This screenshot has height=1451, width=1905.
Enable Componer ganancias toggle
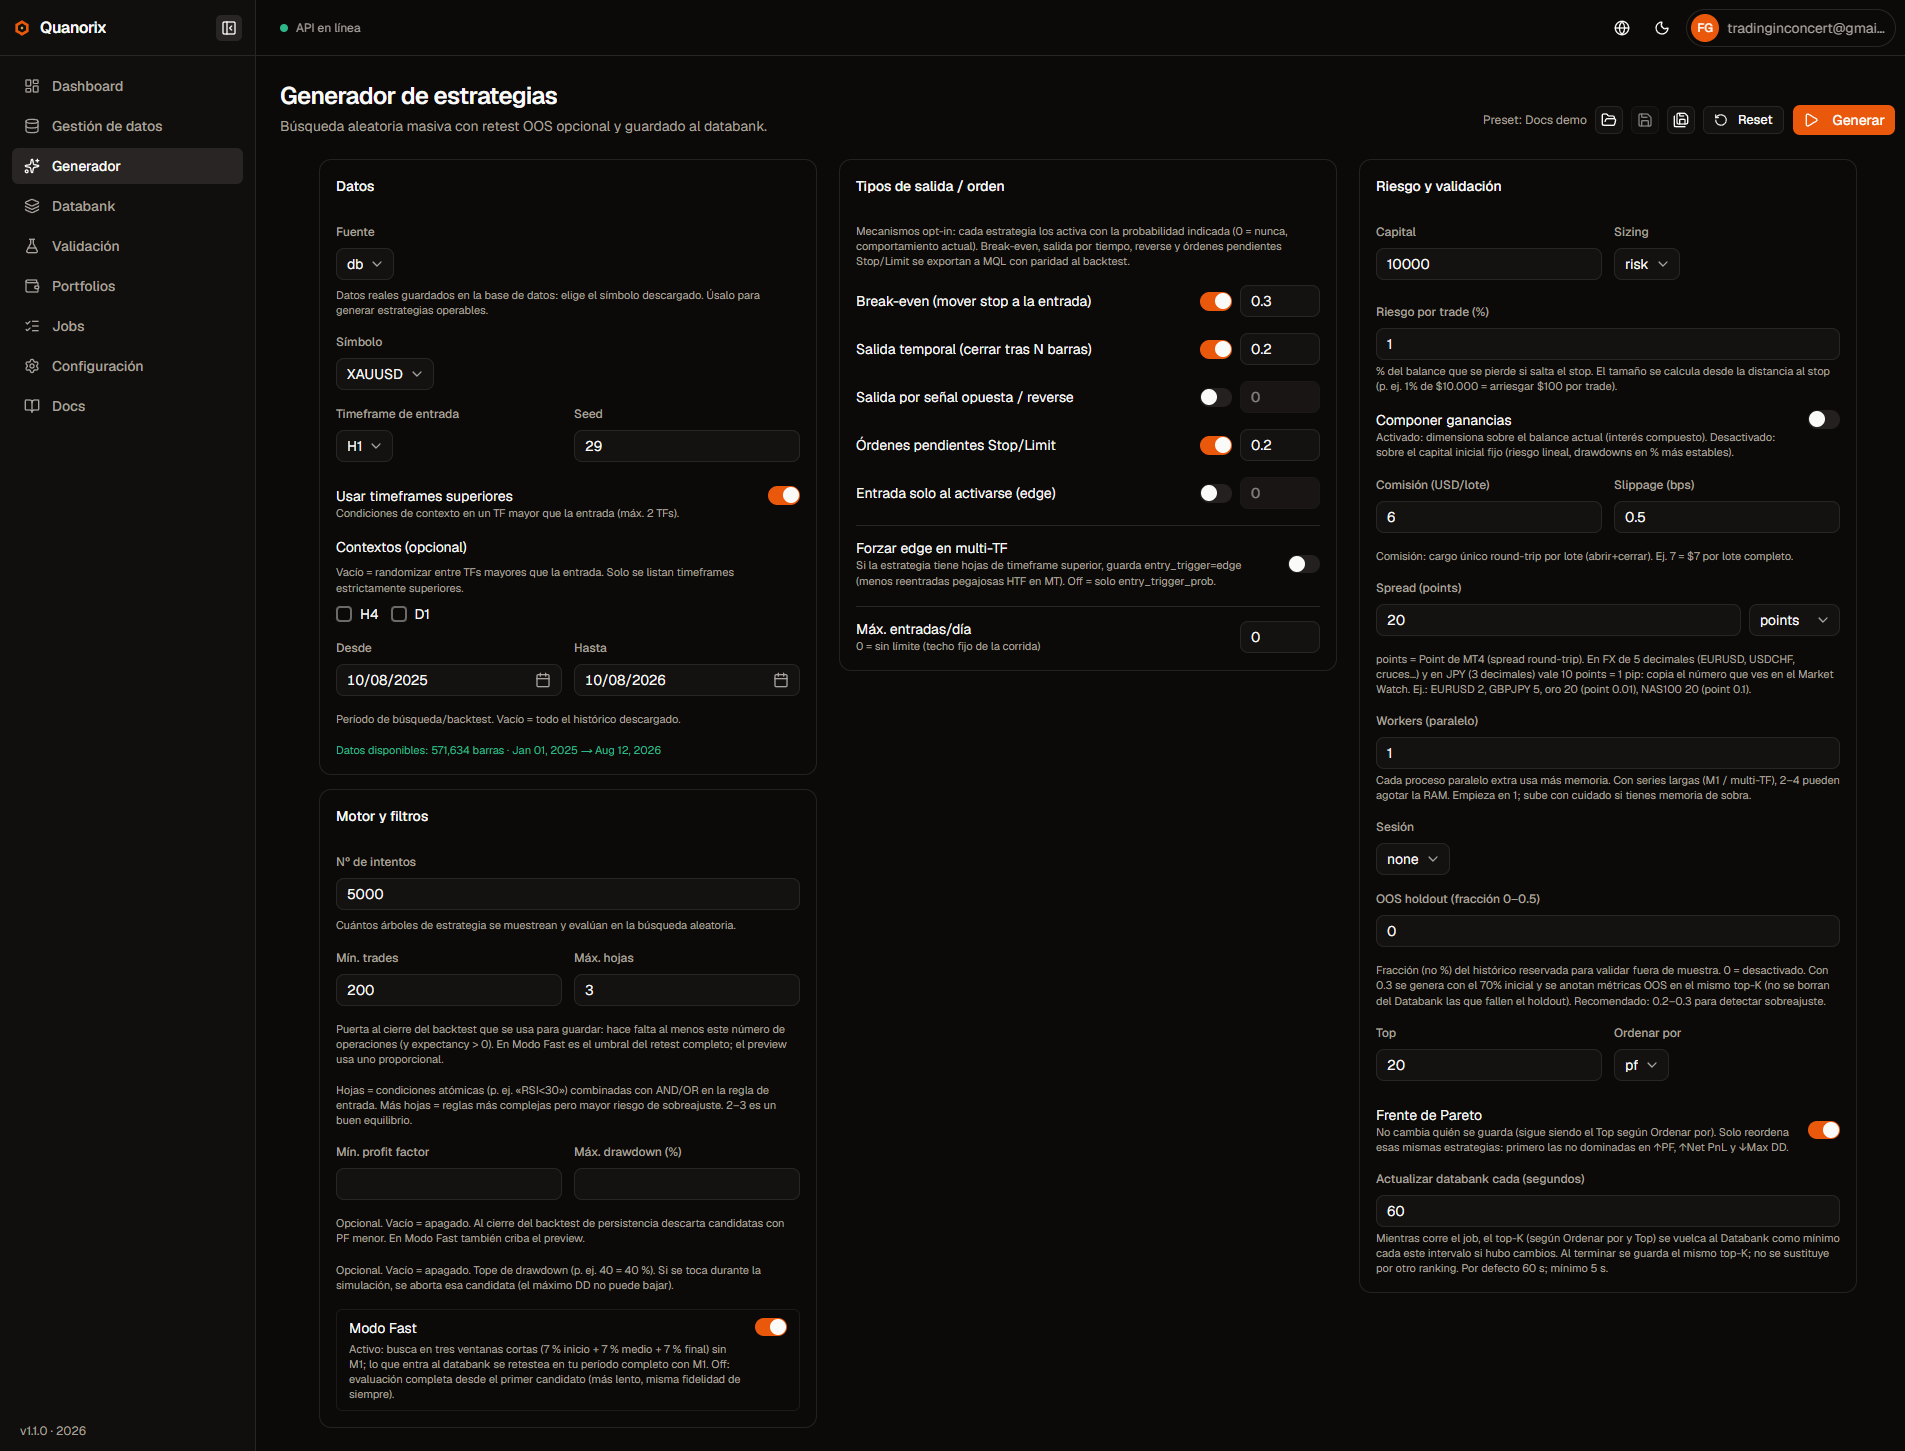click(1824, 419)
